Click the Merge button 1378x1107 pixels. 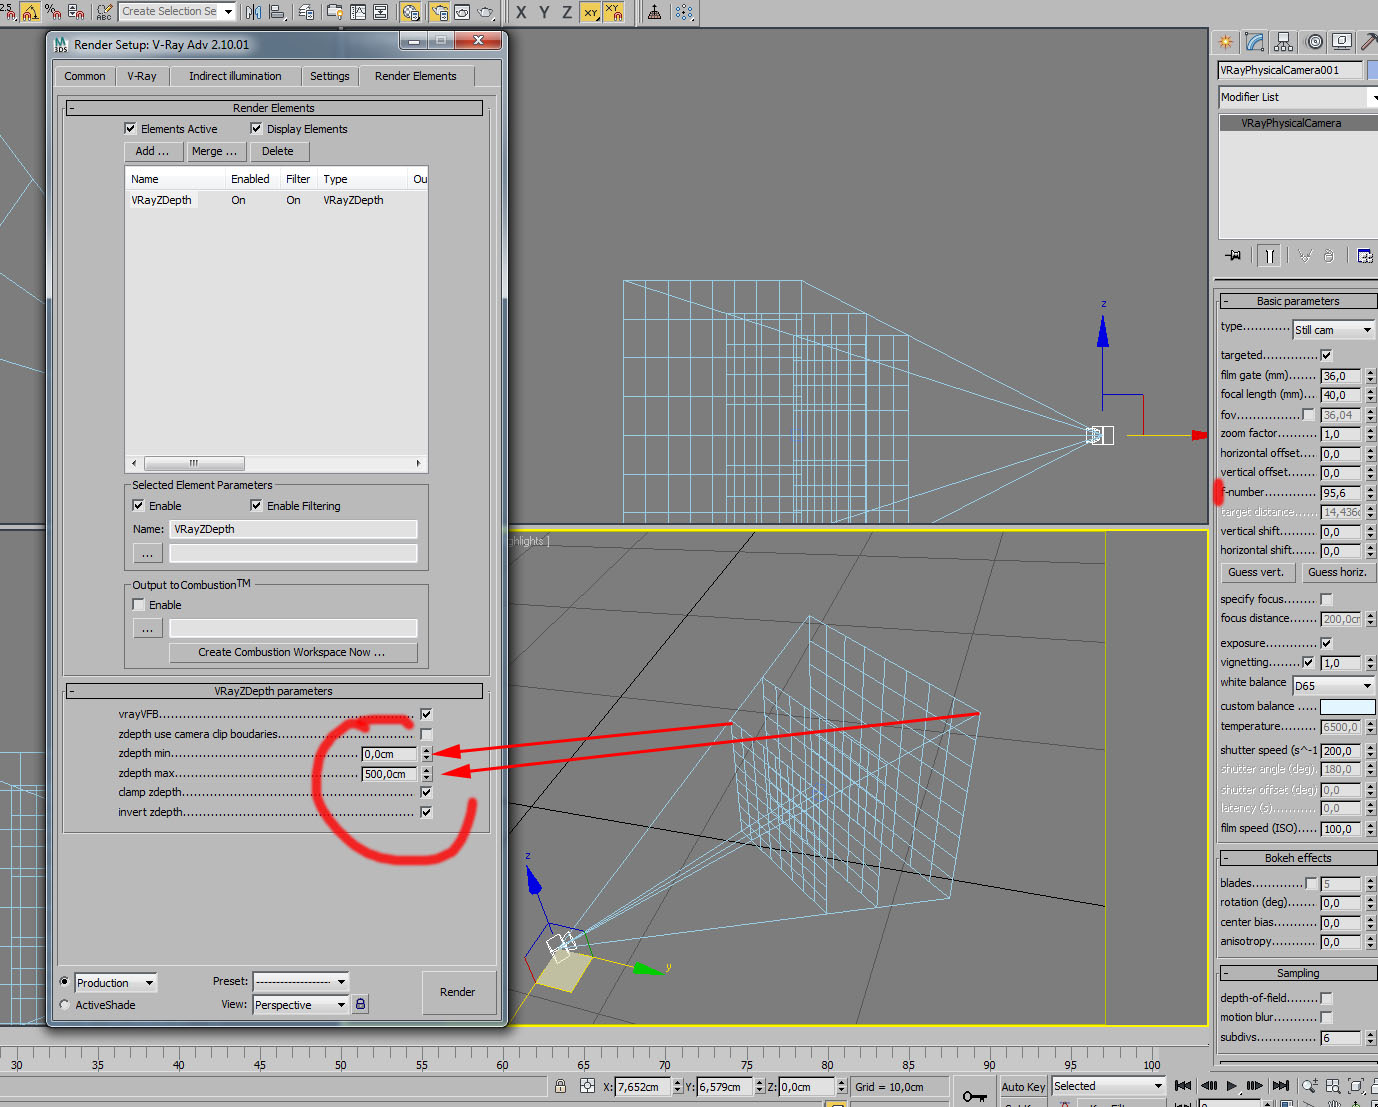[215, 151]
